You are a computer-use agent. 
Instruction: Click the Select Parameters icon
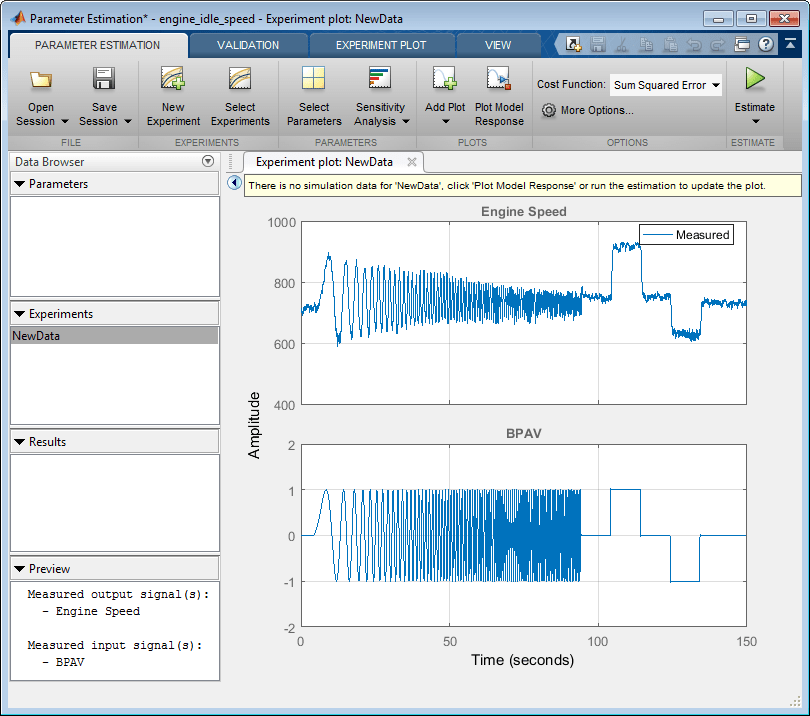pos(313,80)
